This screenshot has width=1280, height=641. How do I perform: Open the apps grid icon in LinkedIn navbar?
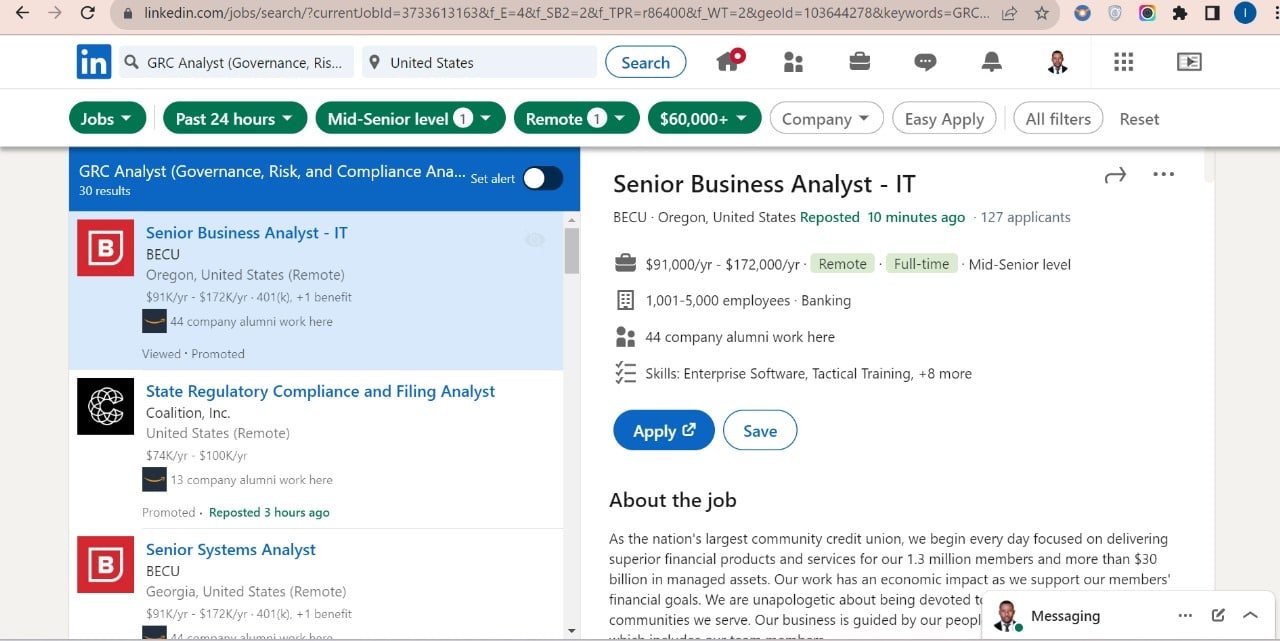pos(1123,62)
